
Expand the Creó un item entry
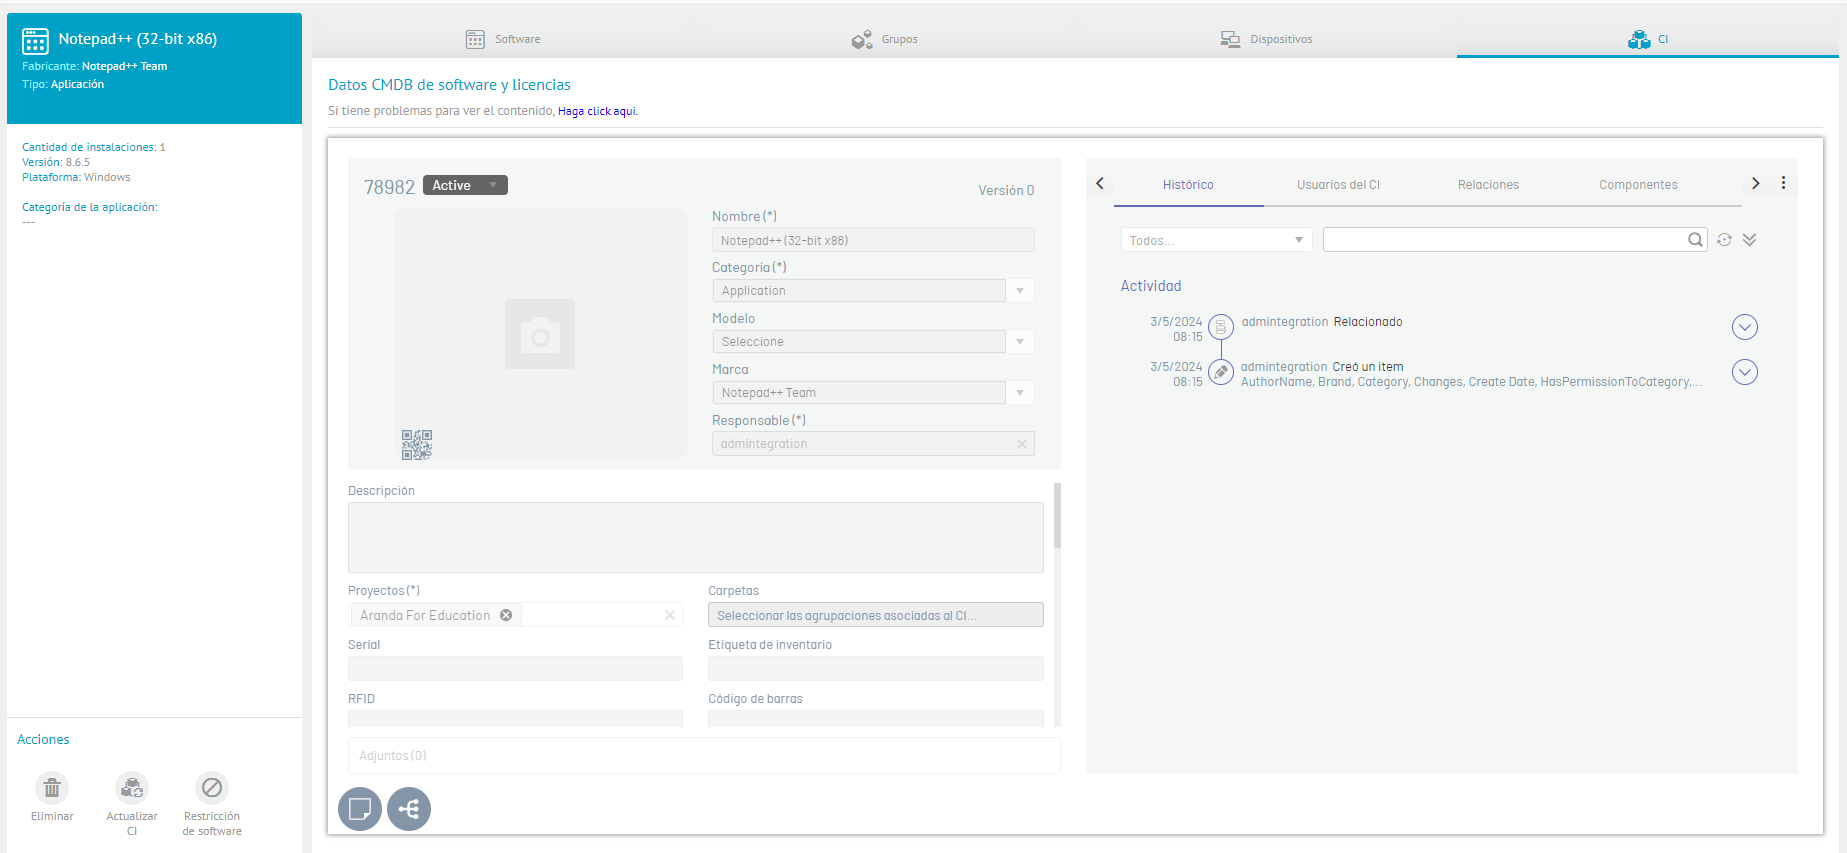point(1745,372)
